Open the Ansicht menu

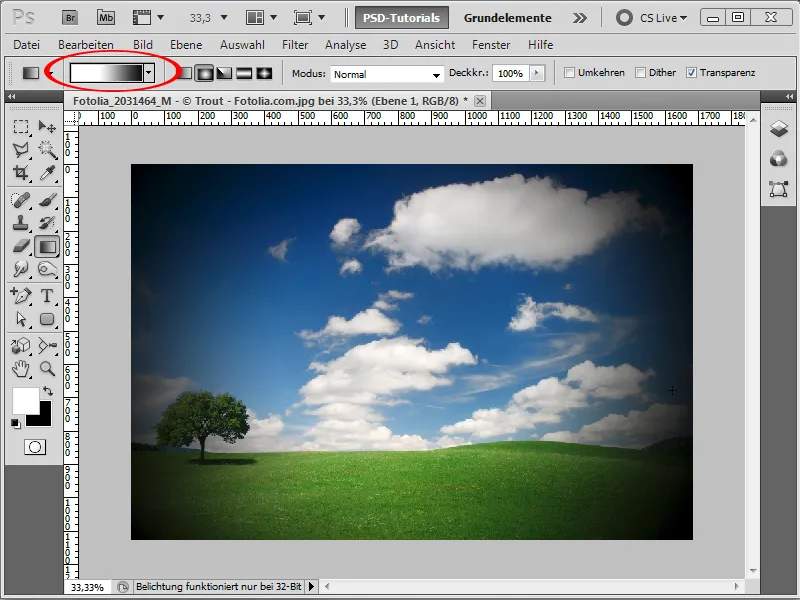coord(435,45)
